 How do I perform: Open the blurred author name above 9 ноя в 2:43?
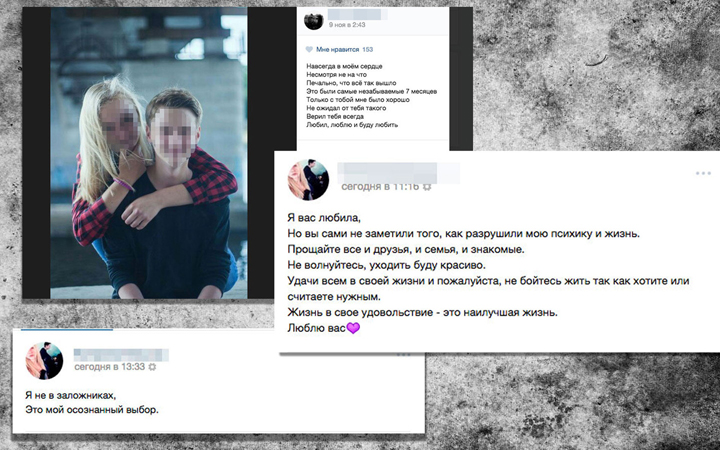(x=358, y=14)
